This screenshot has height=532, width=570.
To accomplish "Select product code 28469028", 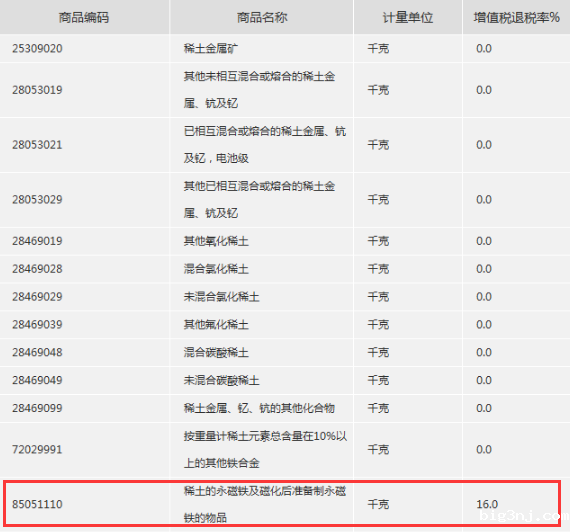I will click(37, 269).
